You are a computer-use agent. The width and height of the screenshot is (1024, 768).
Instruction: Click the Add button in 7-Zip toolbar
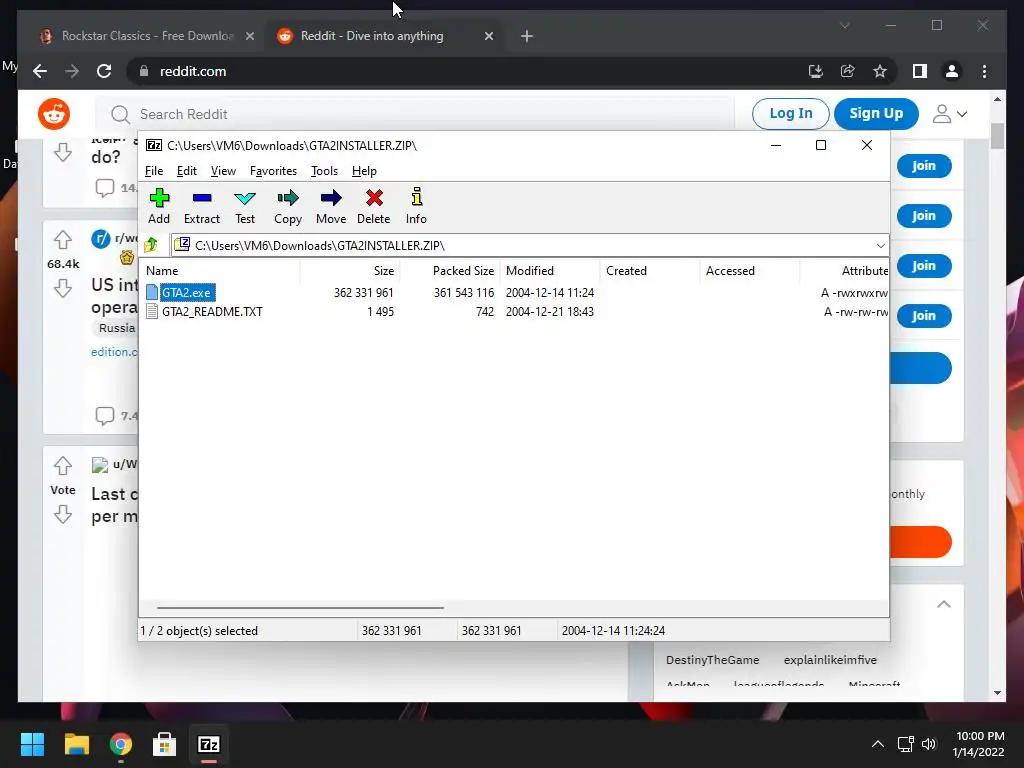pyautogui.click(x=159, y=206)
